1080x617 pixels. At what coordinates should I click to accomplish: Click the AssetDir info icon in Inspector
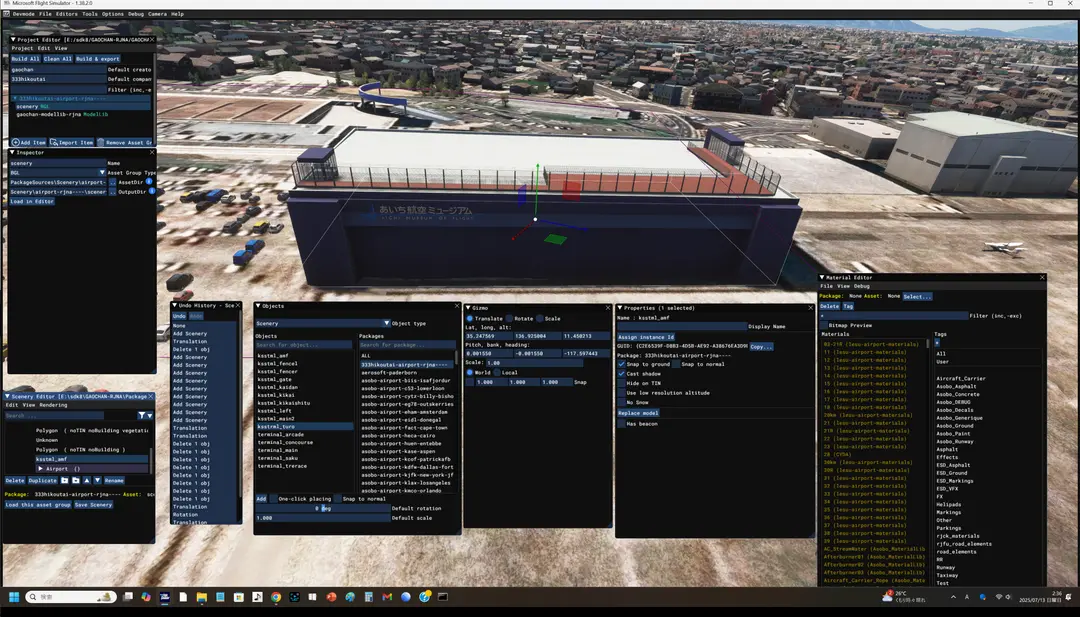tap(149, 182)
